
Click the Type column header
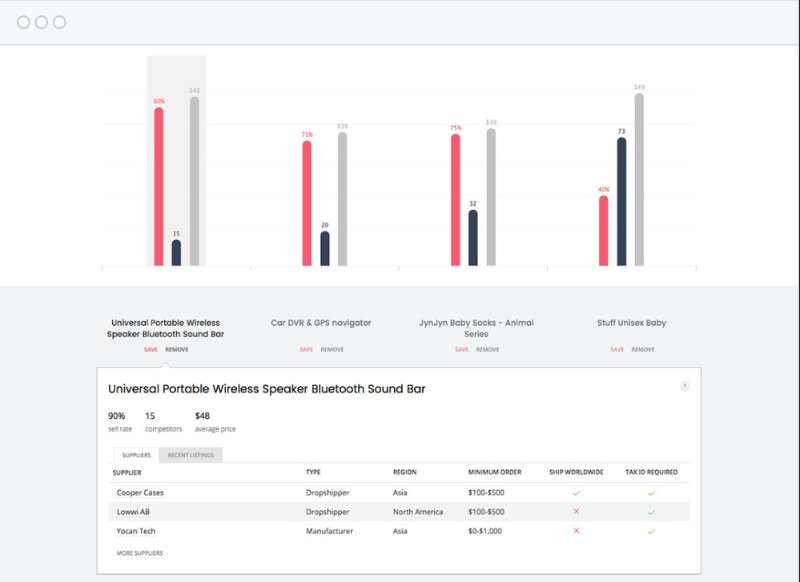coord(313,472)
